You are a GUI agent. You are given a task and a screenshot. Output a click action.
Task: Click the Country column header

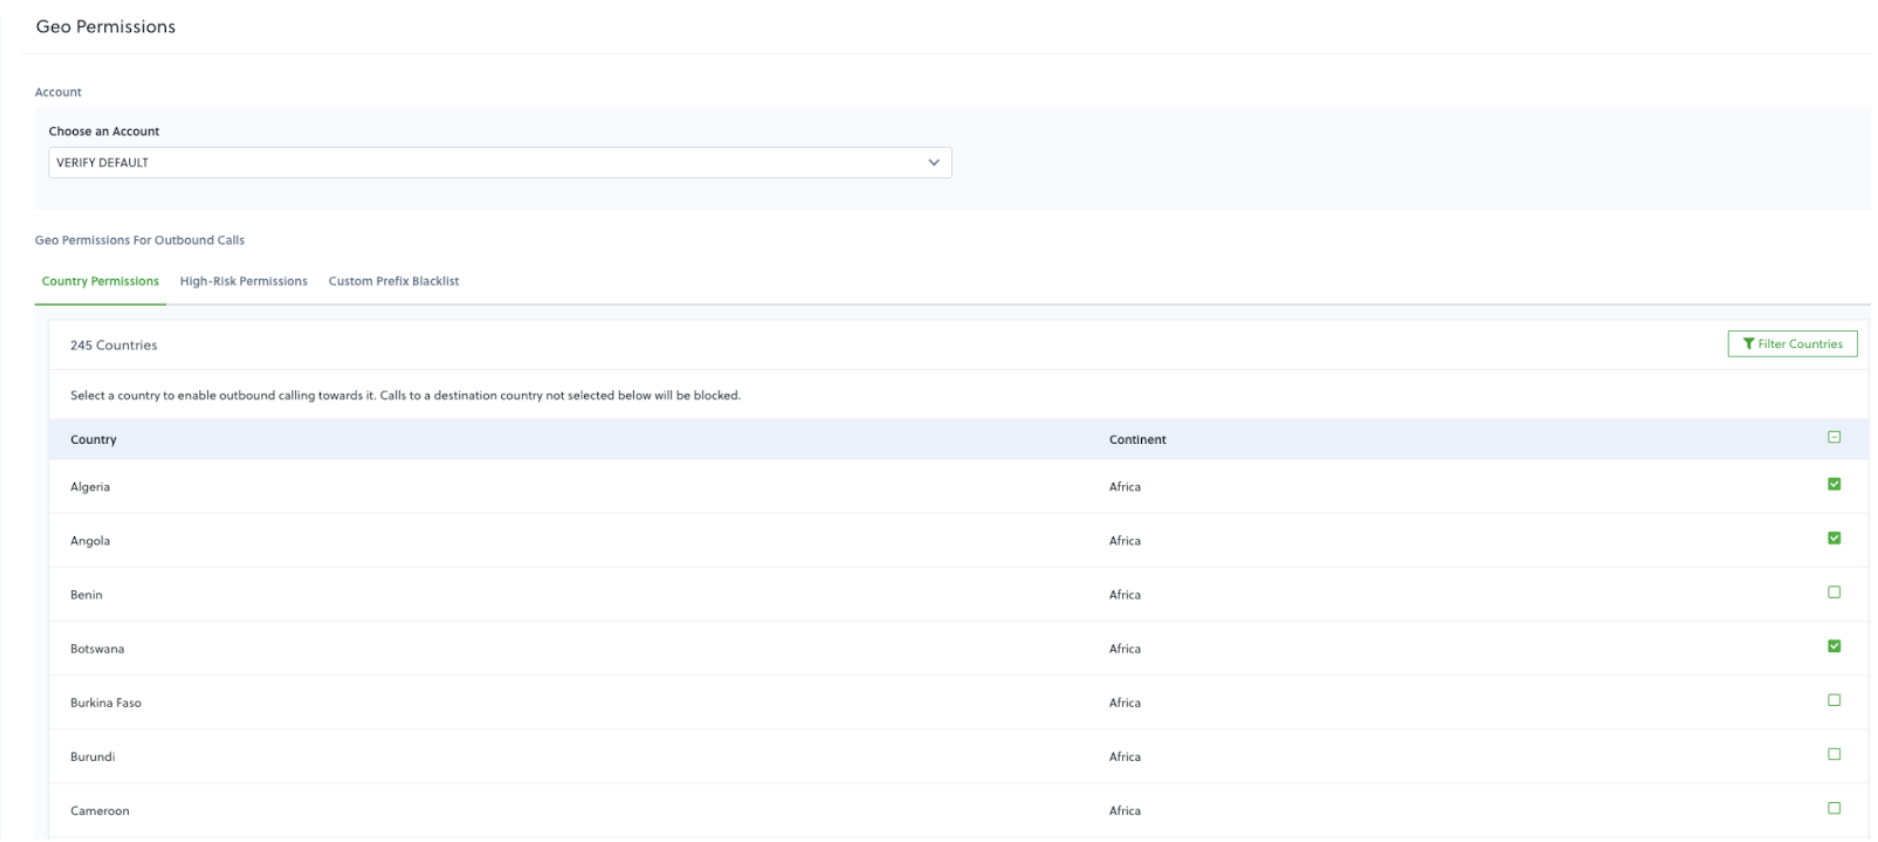pyautogui.click(x=93, y=439)
